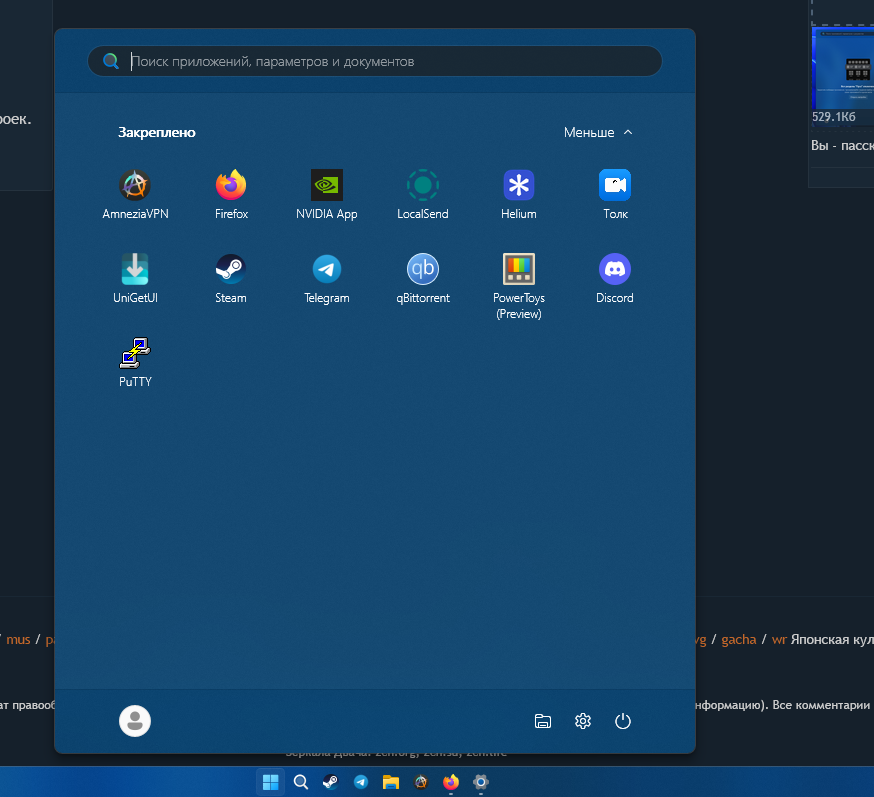Launch the Толк video app
The width and height of the screenshot is (874, 797).
pyautogui.click(x=615, y=195)
